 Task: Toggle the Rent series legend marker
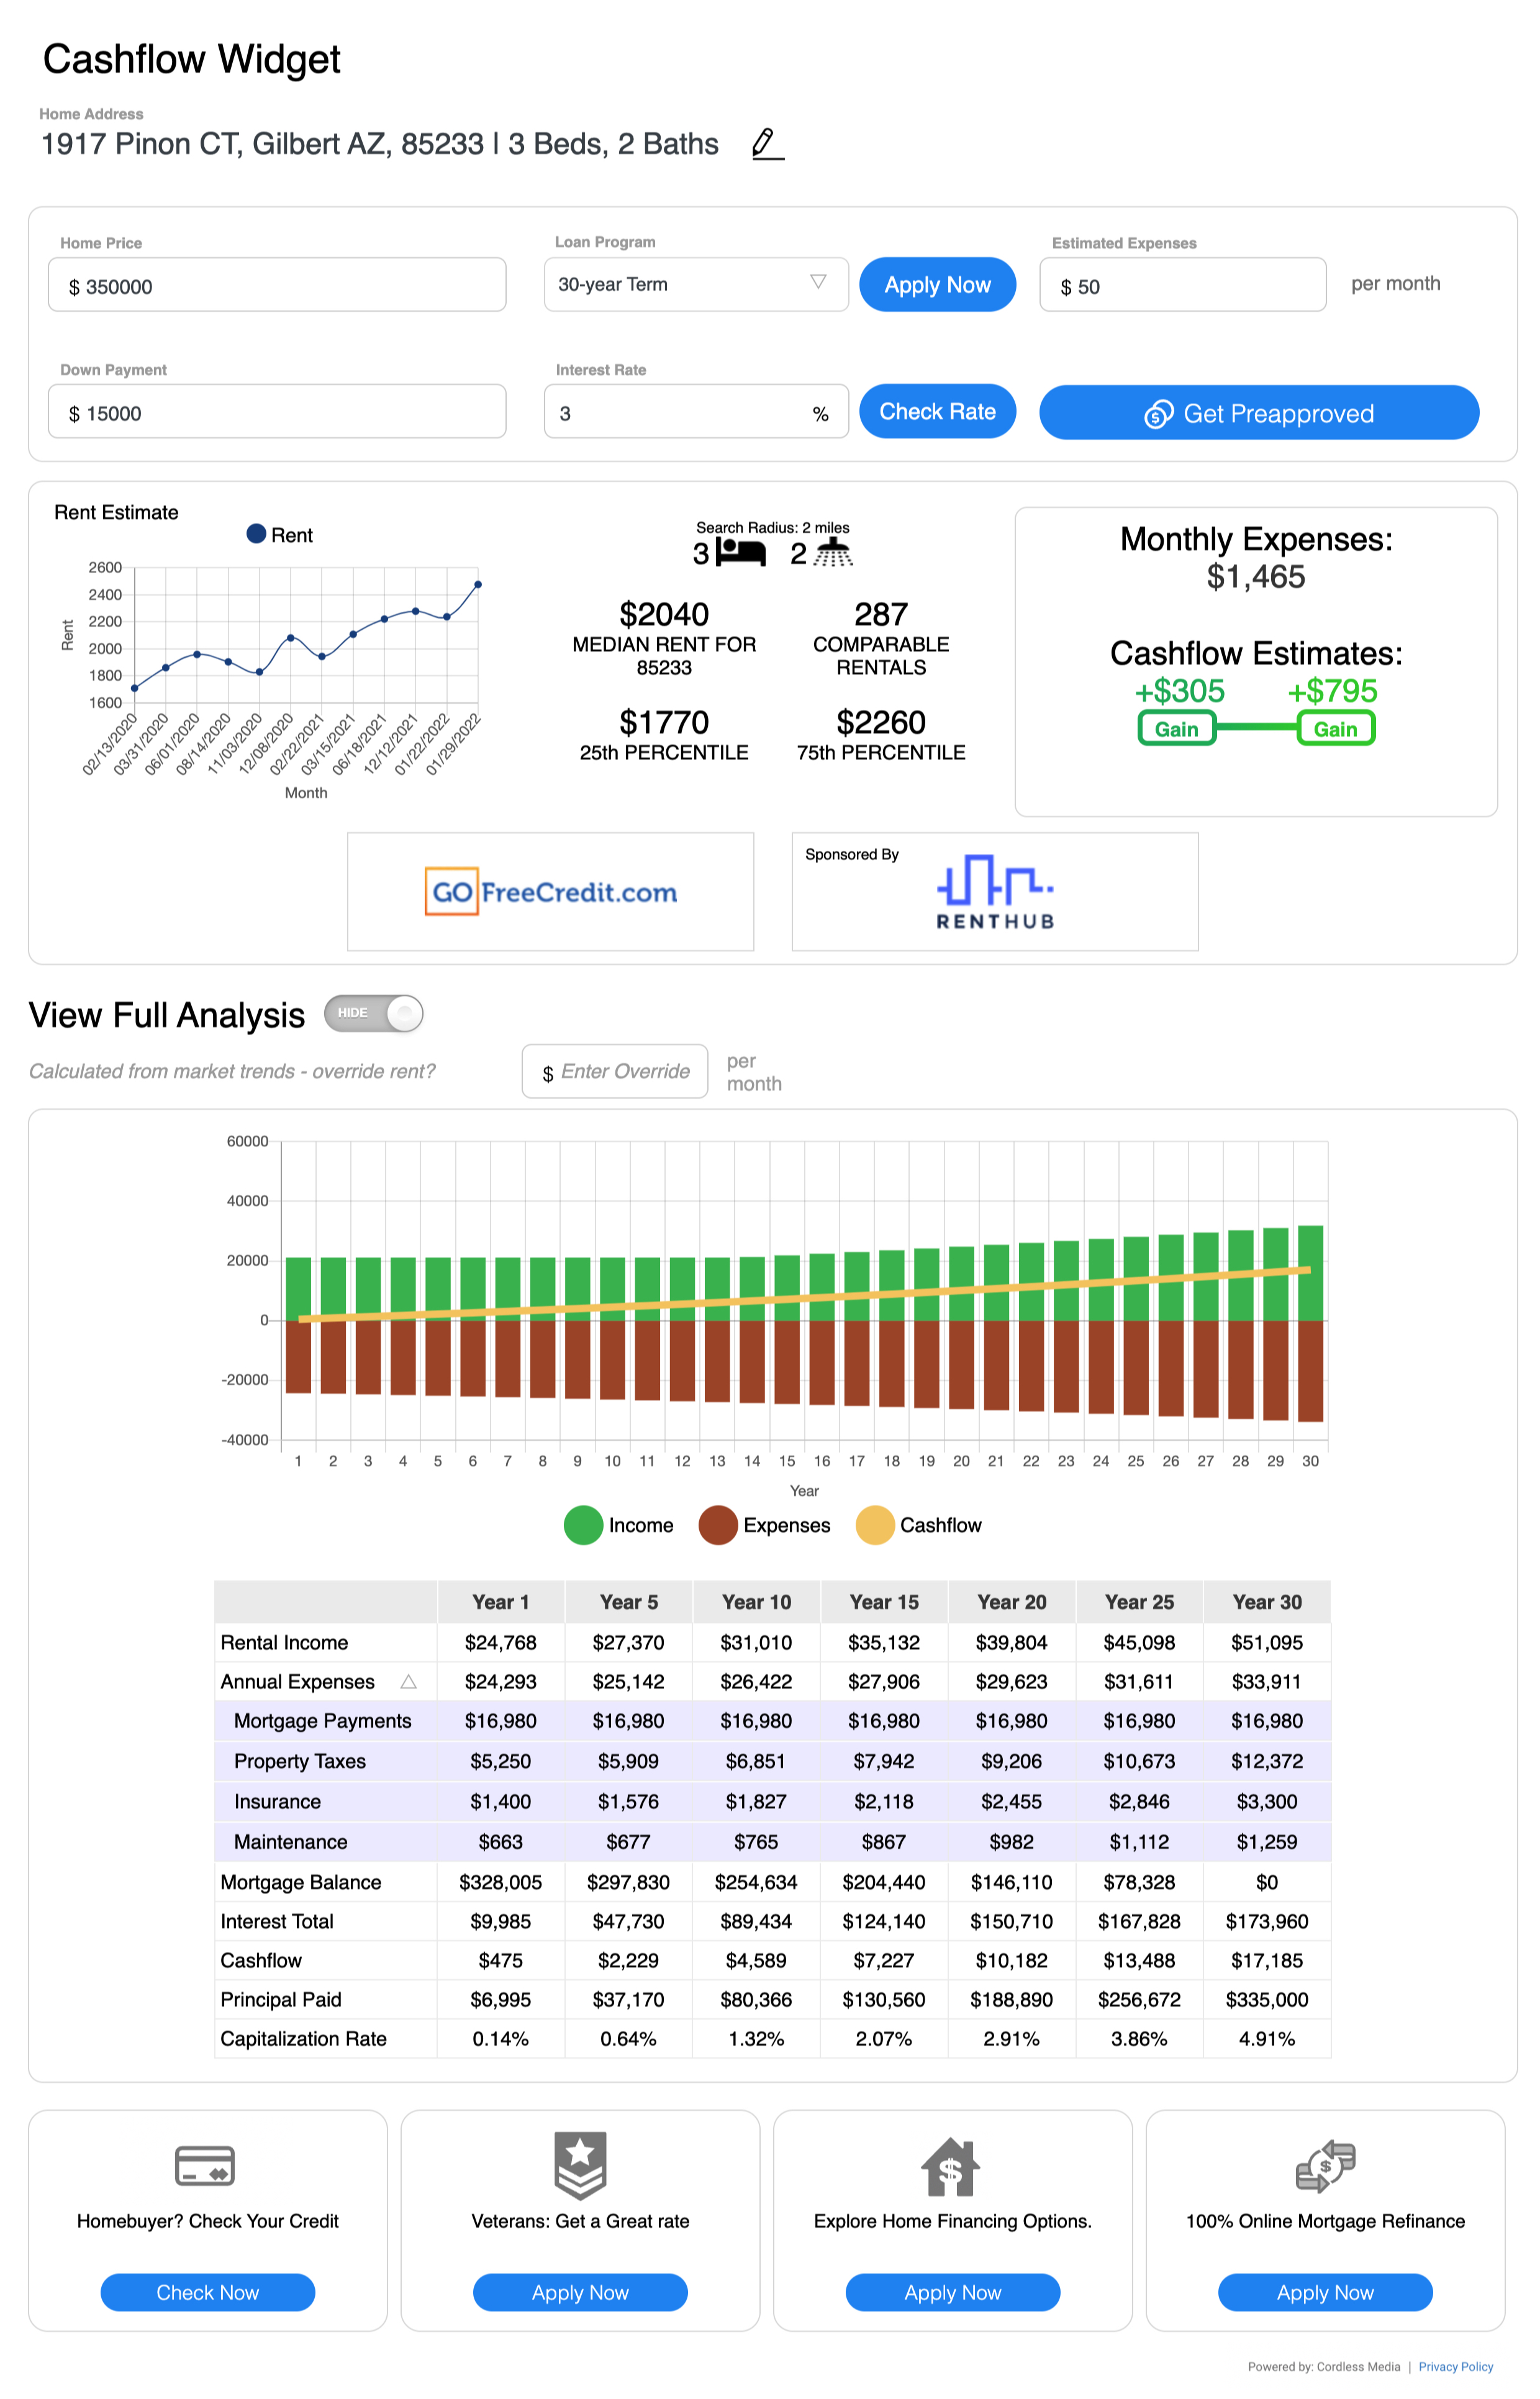click(256, 534)
